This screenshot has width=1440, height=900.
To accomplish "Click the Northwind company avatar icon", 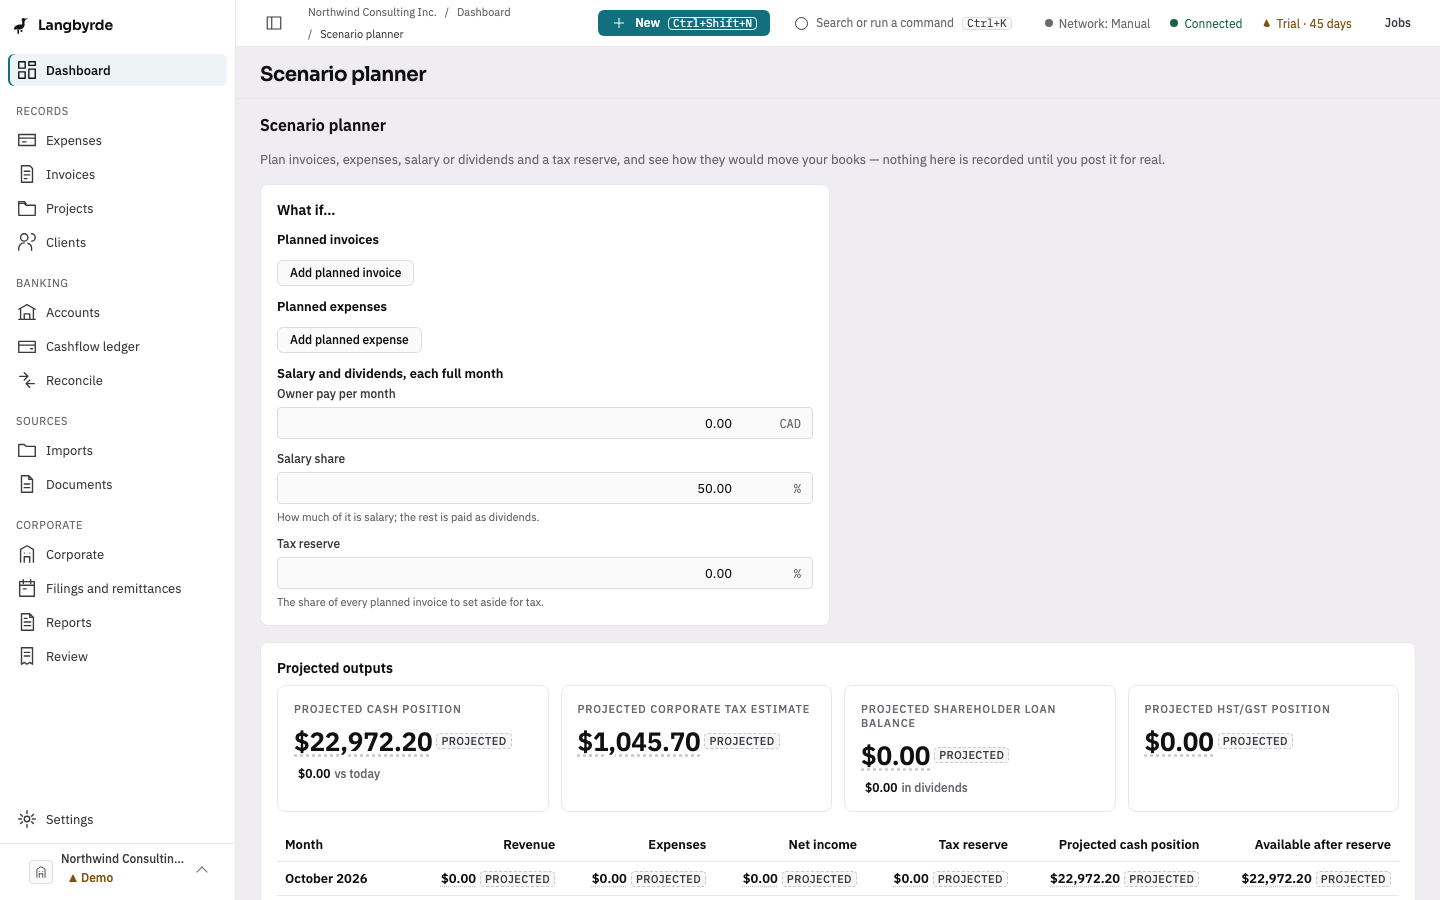I will pos(41,871).
